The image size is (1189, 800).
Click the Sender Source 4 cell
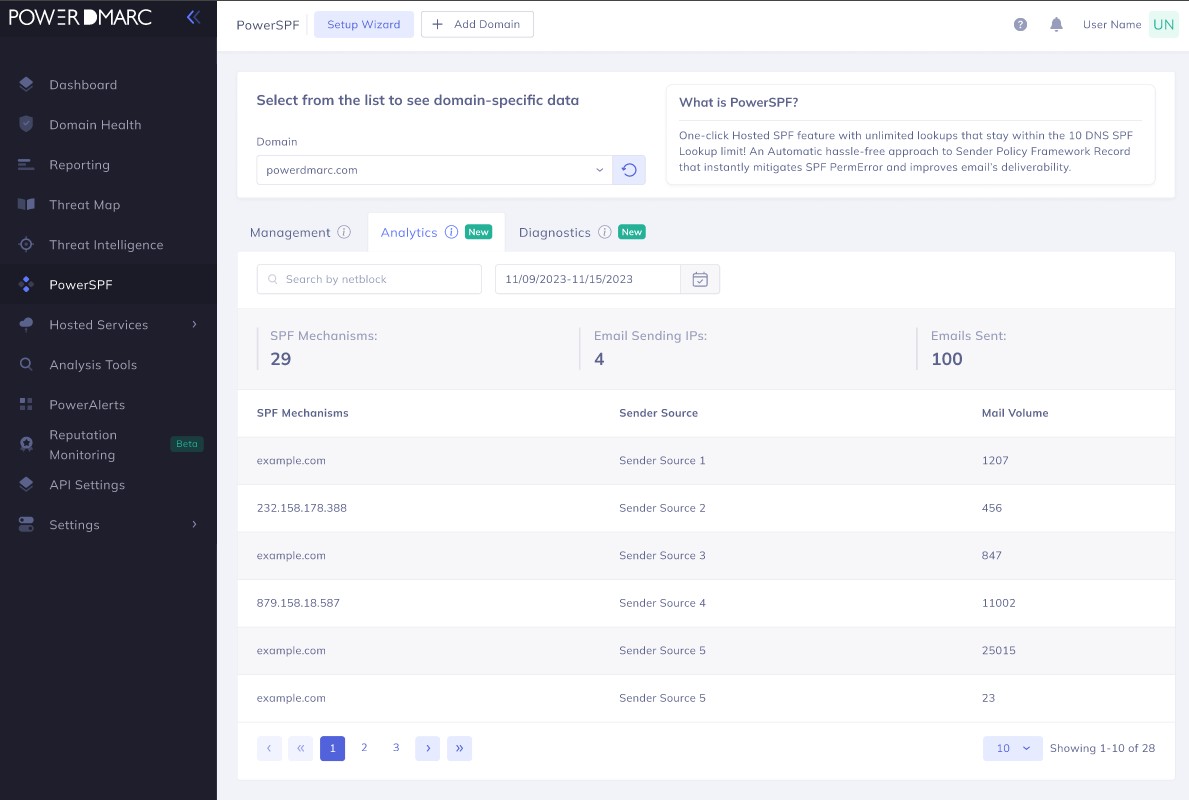(x=662, y=603)
